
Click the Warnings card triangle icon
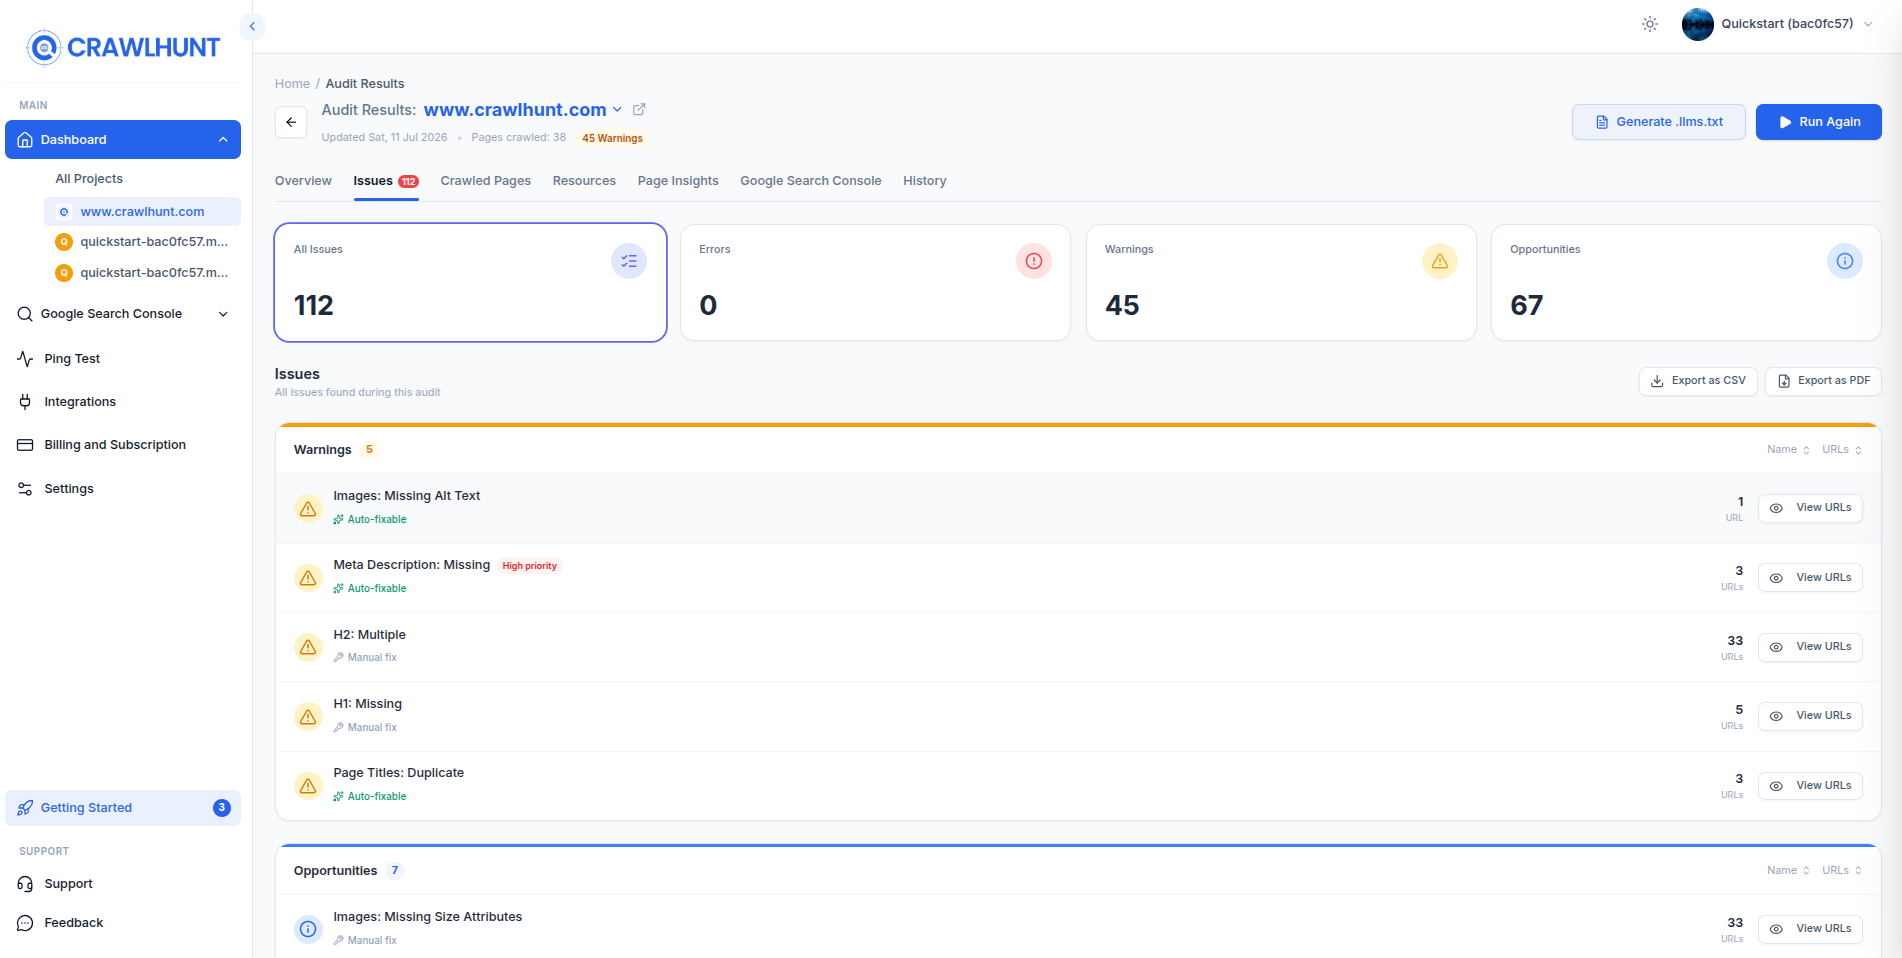pyautogui.click(x=1440, y=261)
